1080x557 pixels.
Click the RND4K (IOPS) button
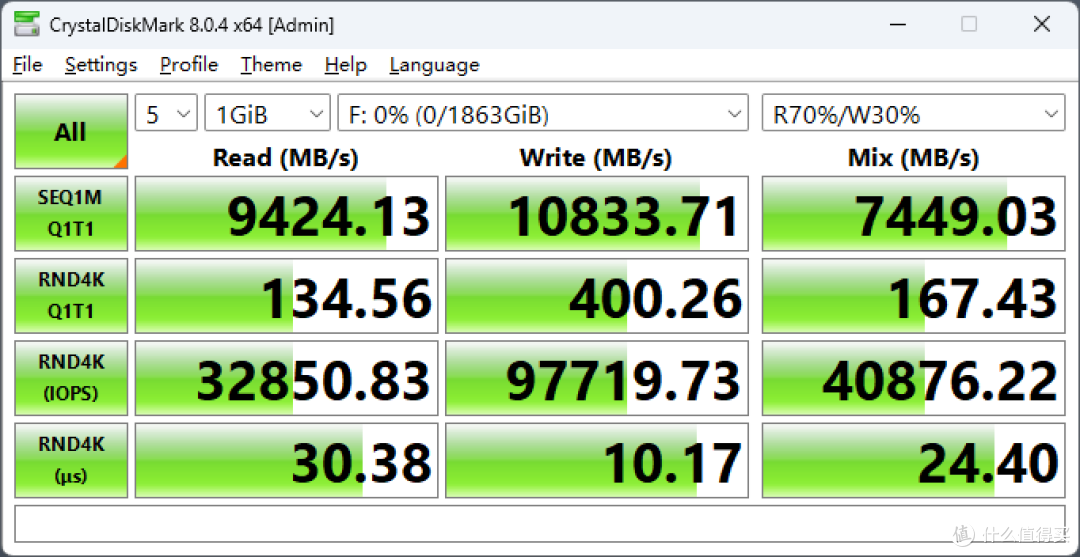click(x=71, y=378)
